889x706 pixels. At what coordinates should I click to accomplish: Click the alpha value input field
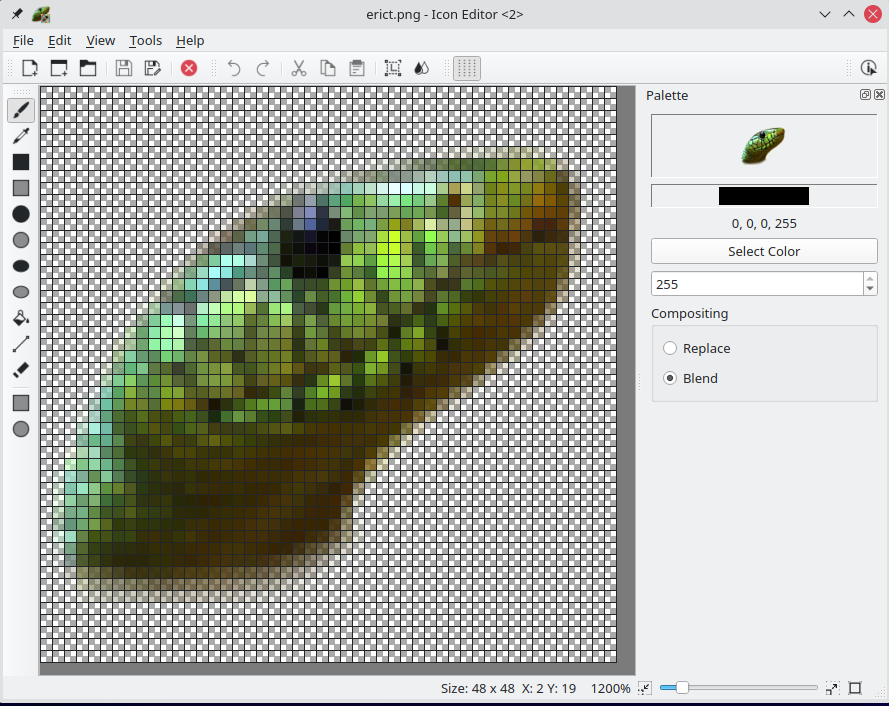[x=756, y=284]
